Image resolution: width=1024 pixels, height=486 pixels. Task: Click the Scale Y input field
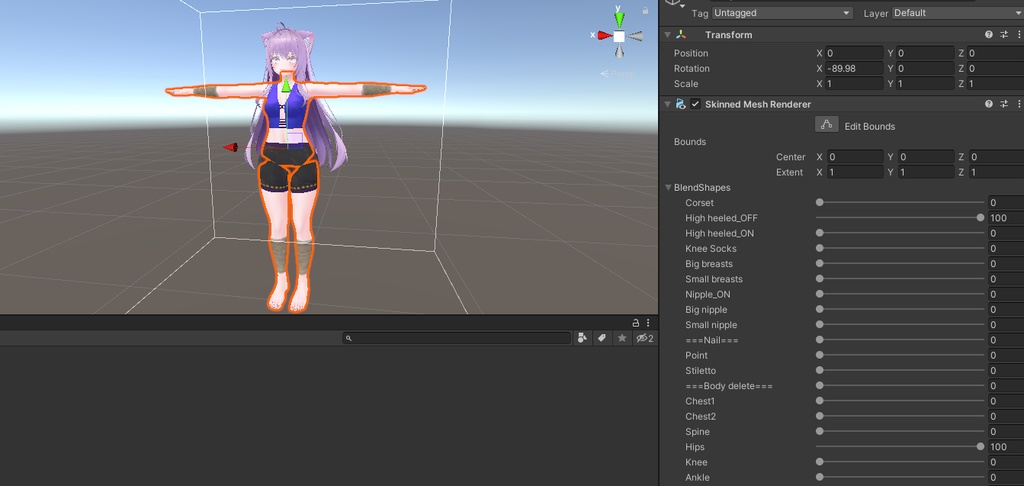click(925, 84)
